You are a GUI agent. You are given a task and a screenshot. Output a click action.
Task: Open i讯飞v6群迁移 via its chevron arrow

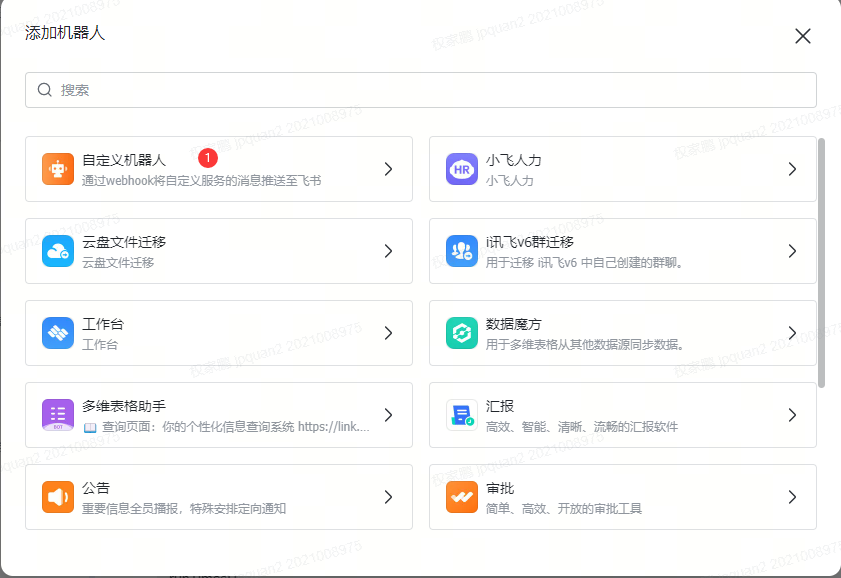click(x=792, y=251)
